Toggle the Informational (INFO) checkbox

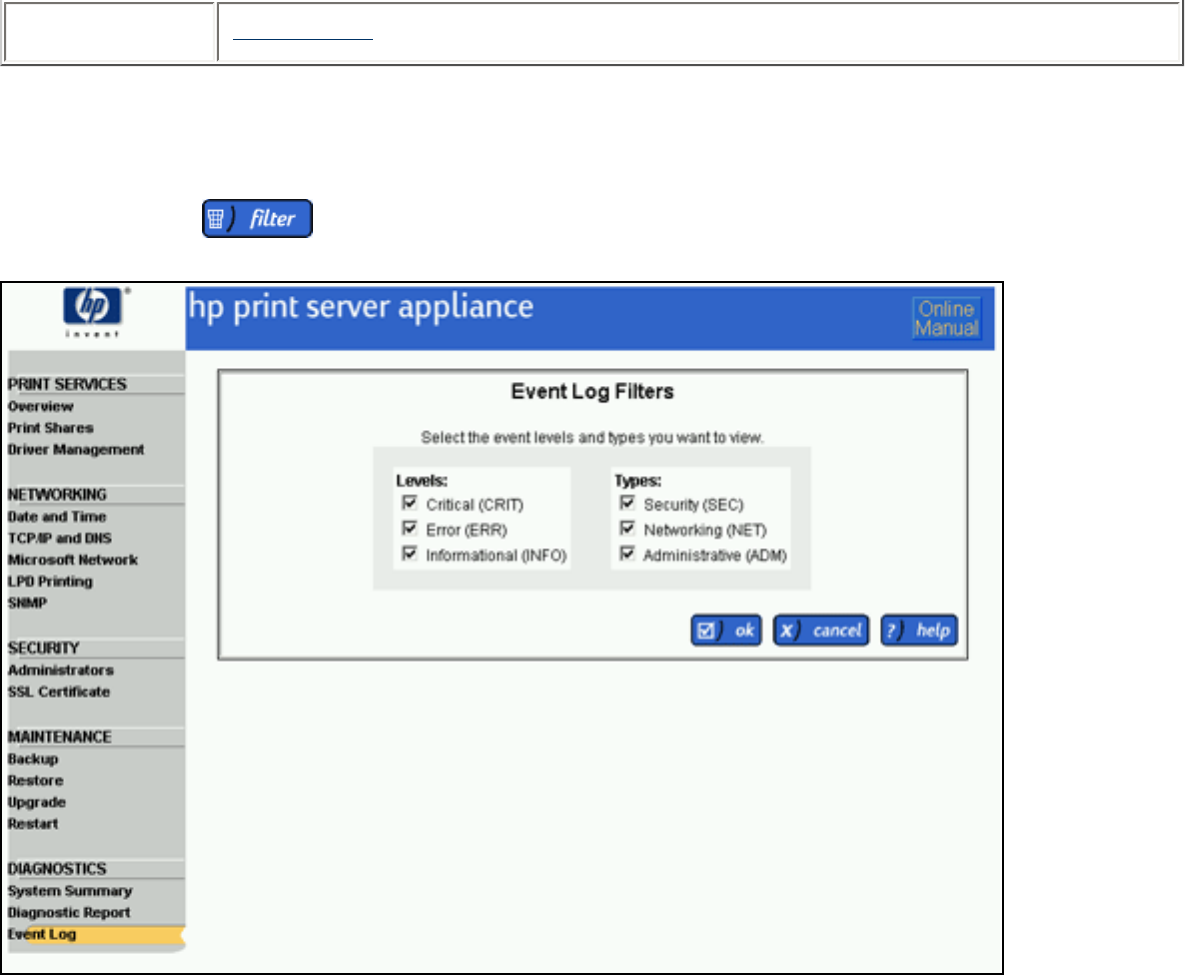(410, 553)
